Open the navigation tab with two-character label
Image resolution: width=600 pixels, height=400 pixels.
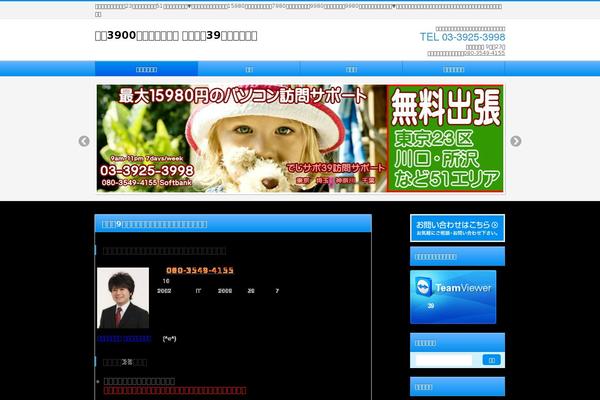point(249,69)
